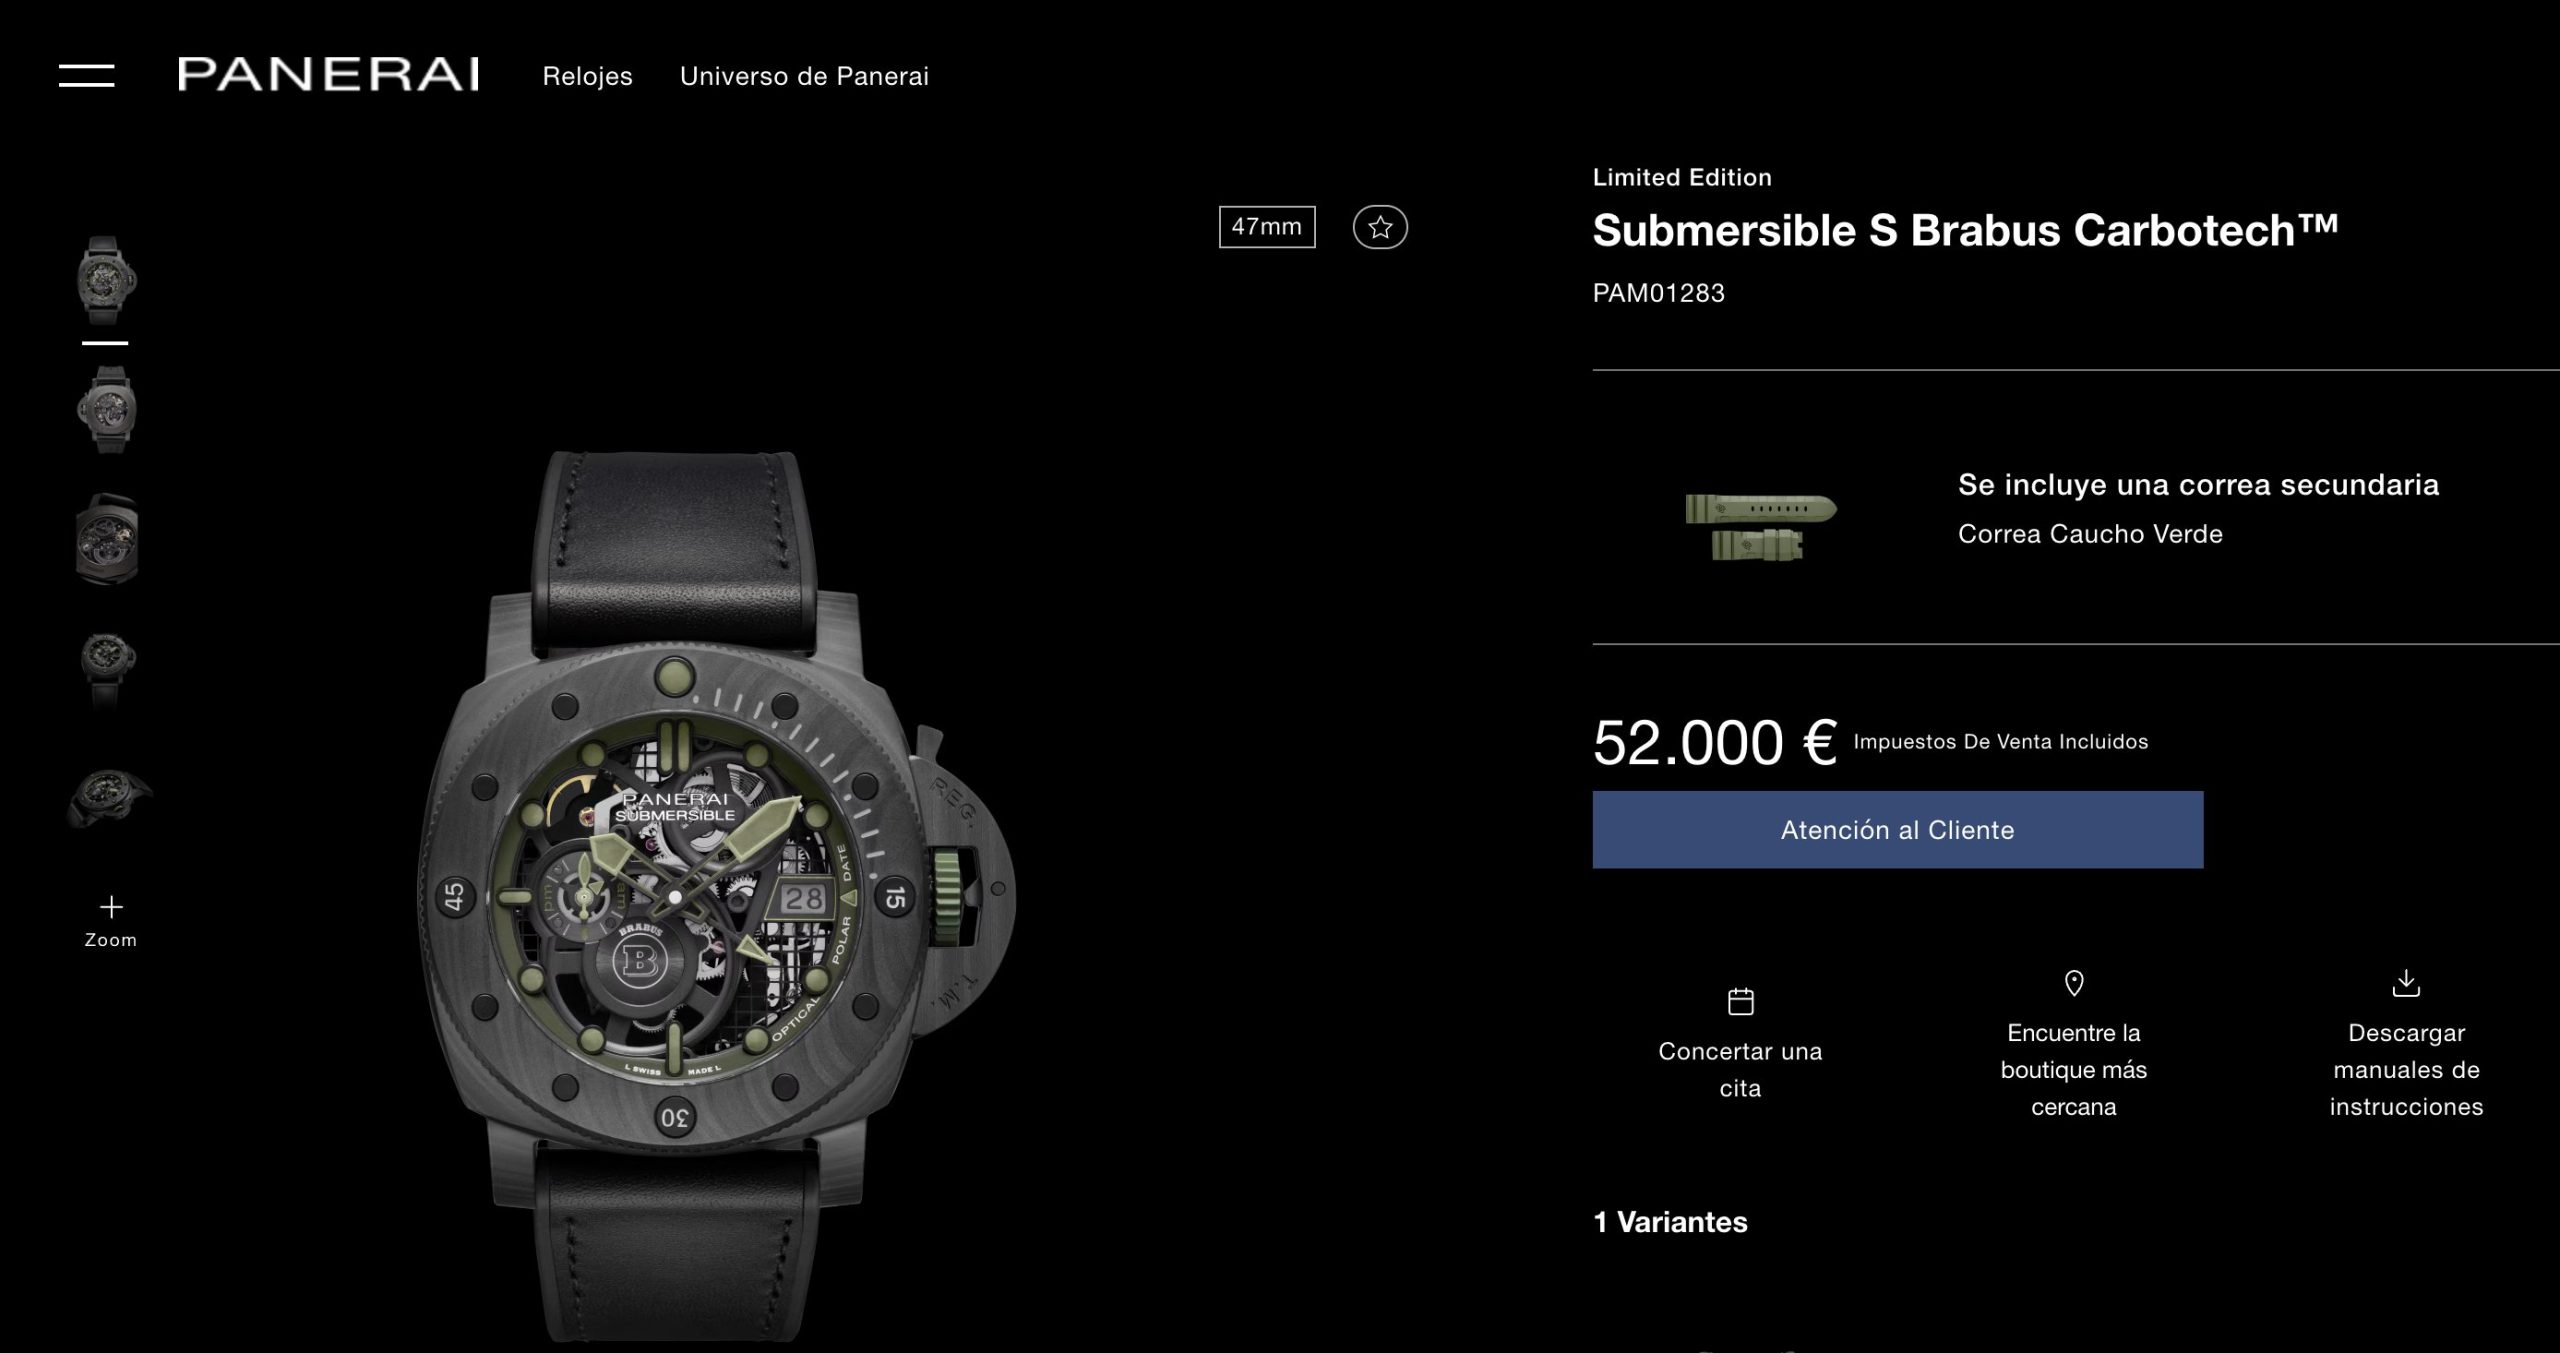This screenshot has height=1353, width=2560.
Task: Open the hamburger menu icon
Action: 86,76
